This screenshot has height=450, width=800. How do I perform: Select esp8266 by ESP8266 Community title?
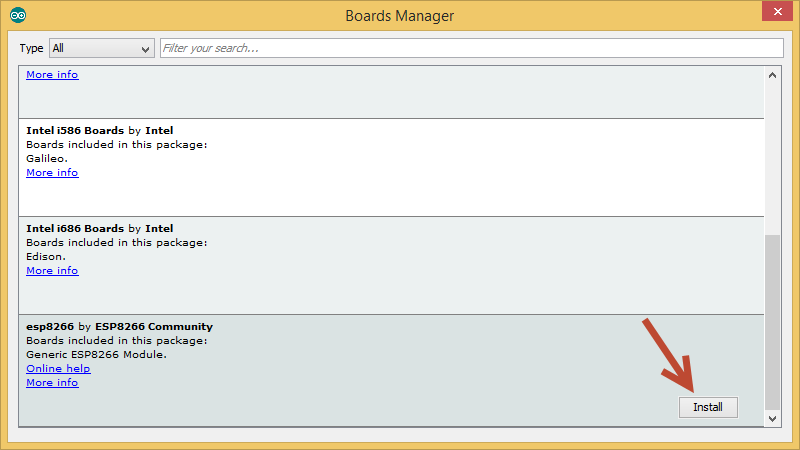[x=119, y=327]
